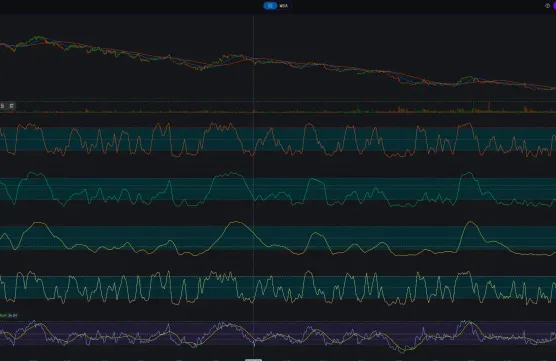Screen dimensions: 556x361
Task: Click the indicator label above the purple oscillator pane
Action: click(9, 315)
